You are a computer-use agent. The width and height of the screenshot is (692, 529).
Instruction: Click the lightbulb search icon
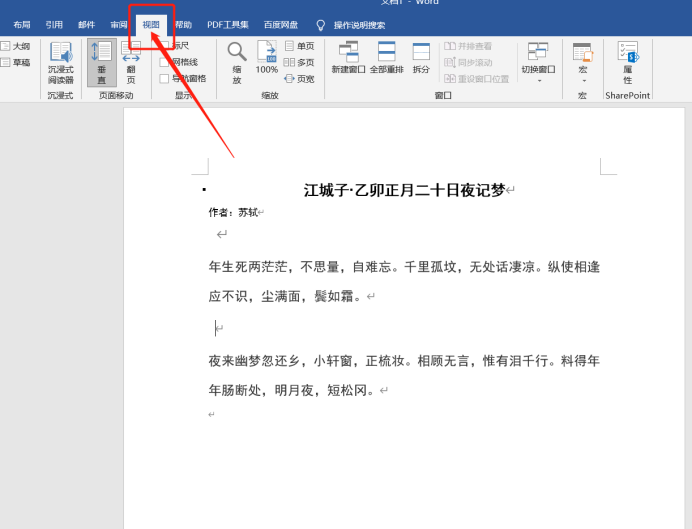point(321,25)
